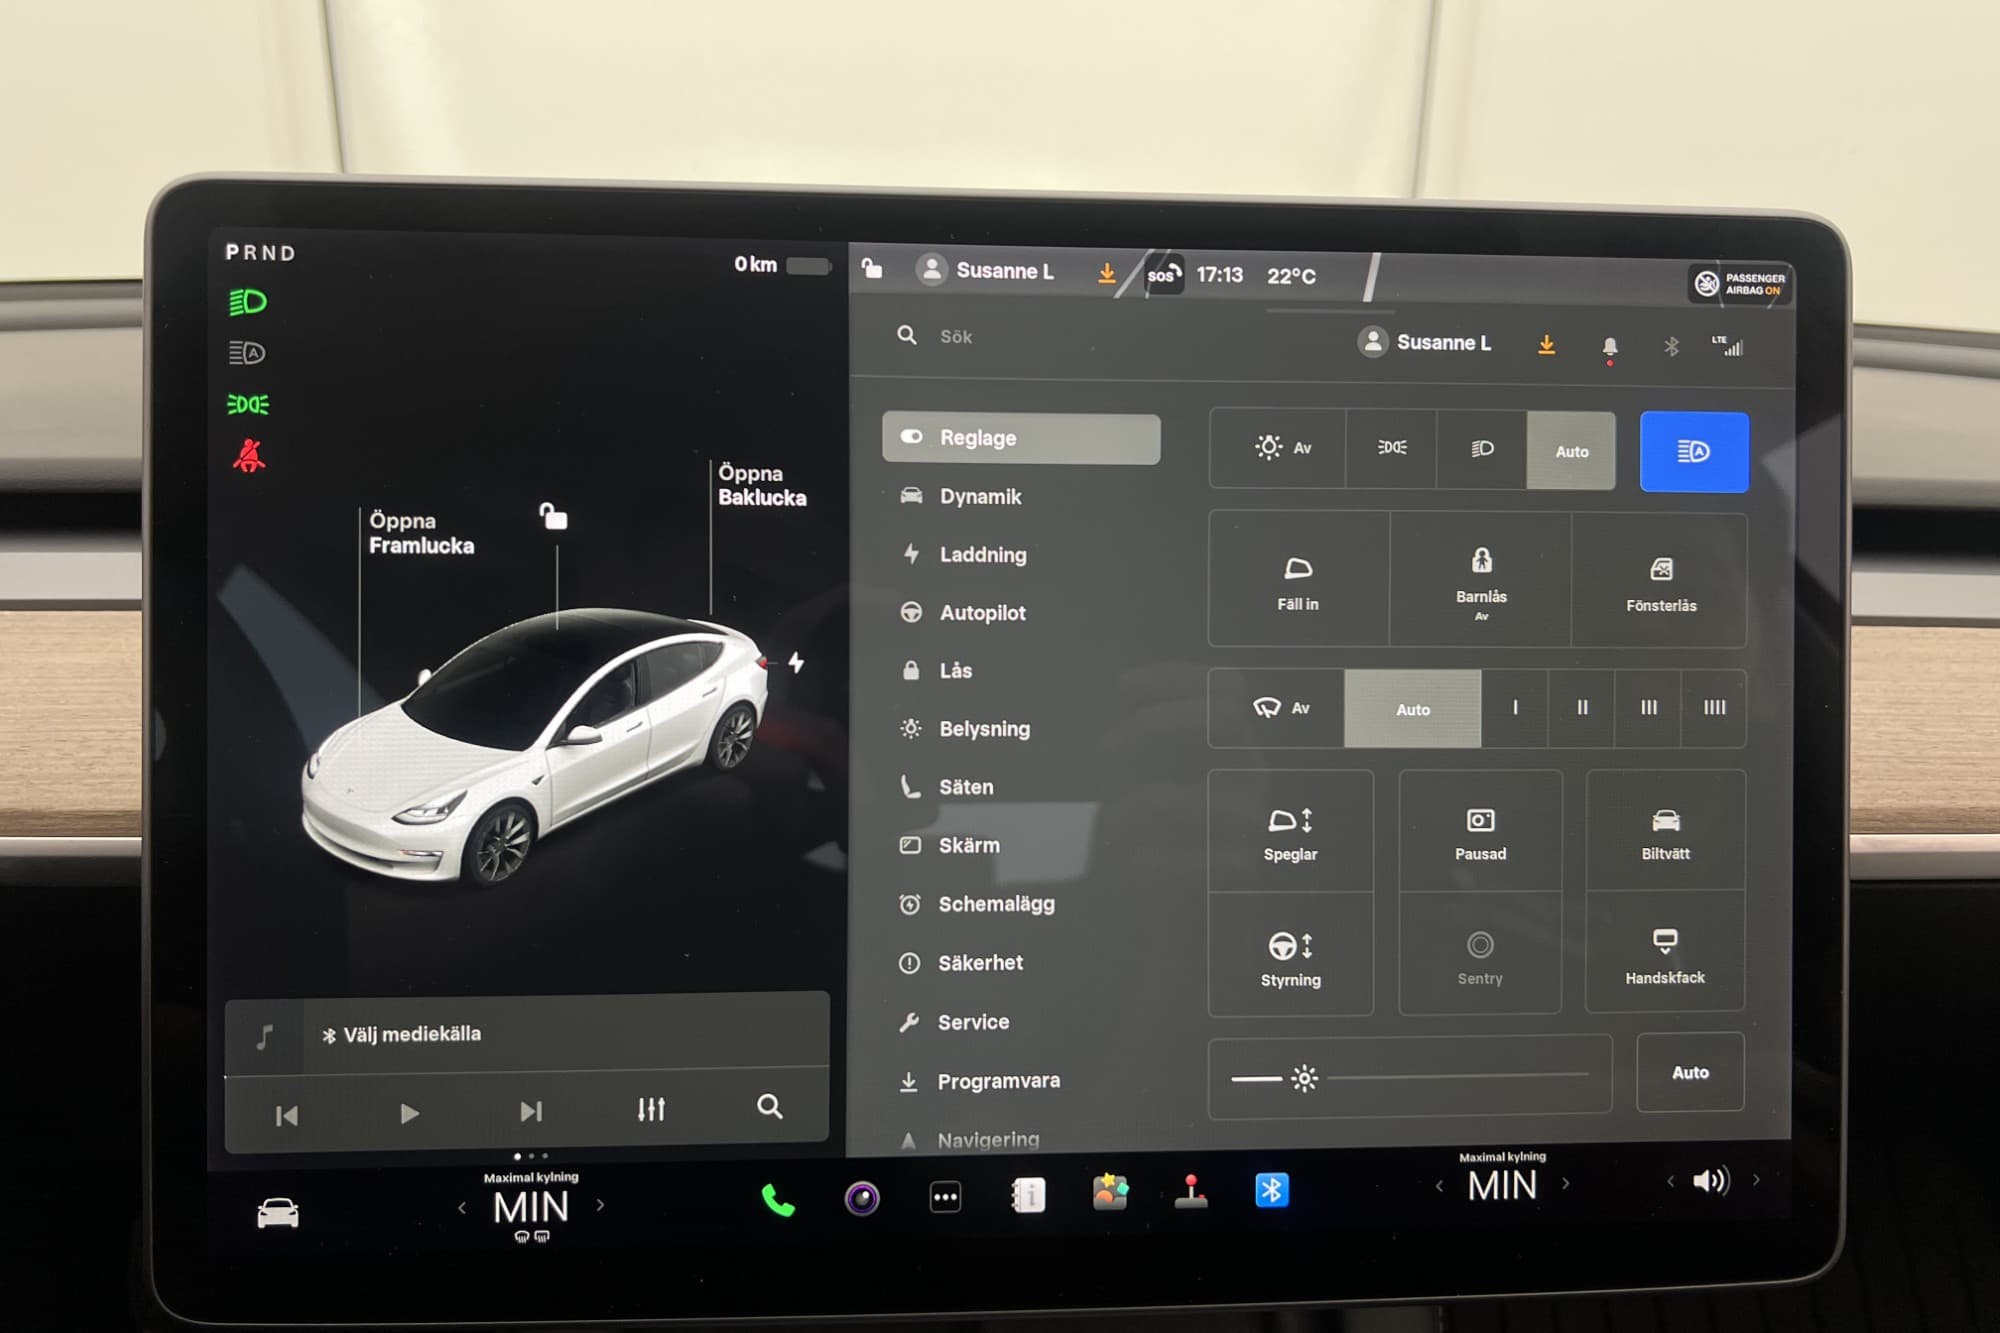2000x1333 pixels.
Task: Tap the Fäll in mirrors tile
Action: [1298, 580]
